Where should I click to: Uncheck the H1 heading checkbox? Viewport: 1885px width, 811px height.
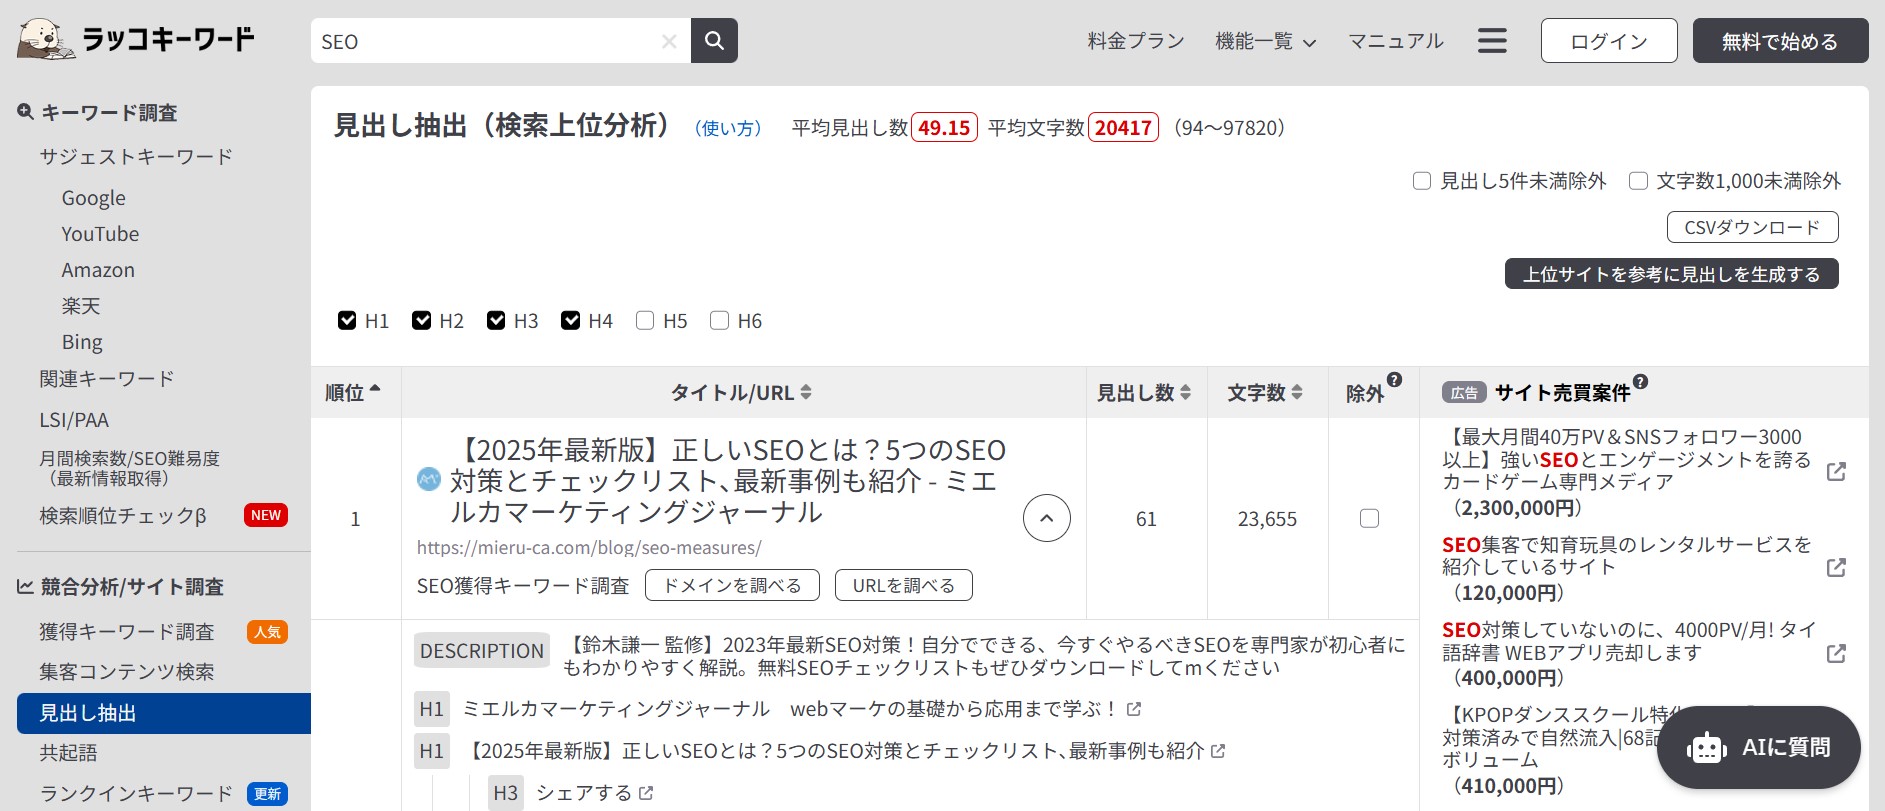point(347,320)
